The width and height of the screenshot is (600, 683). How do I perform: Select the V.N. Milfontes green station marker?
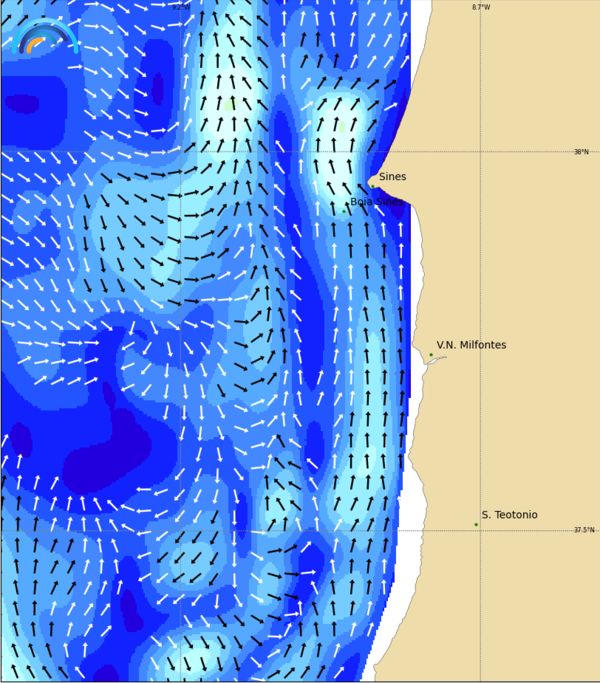pos(431,354)
